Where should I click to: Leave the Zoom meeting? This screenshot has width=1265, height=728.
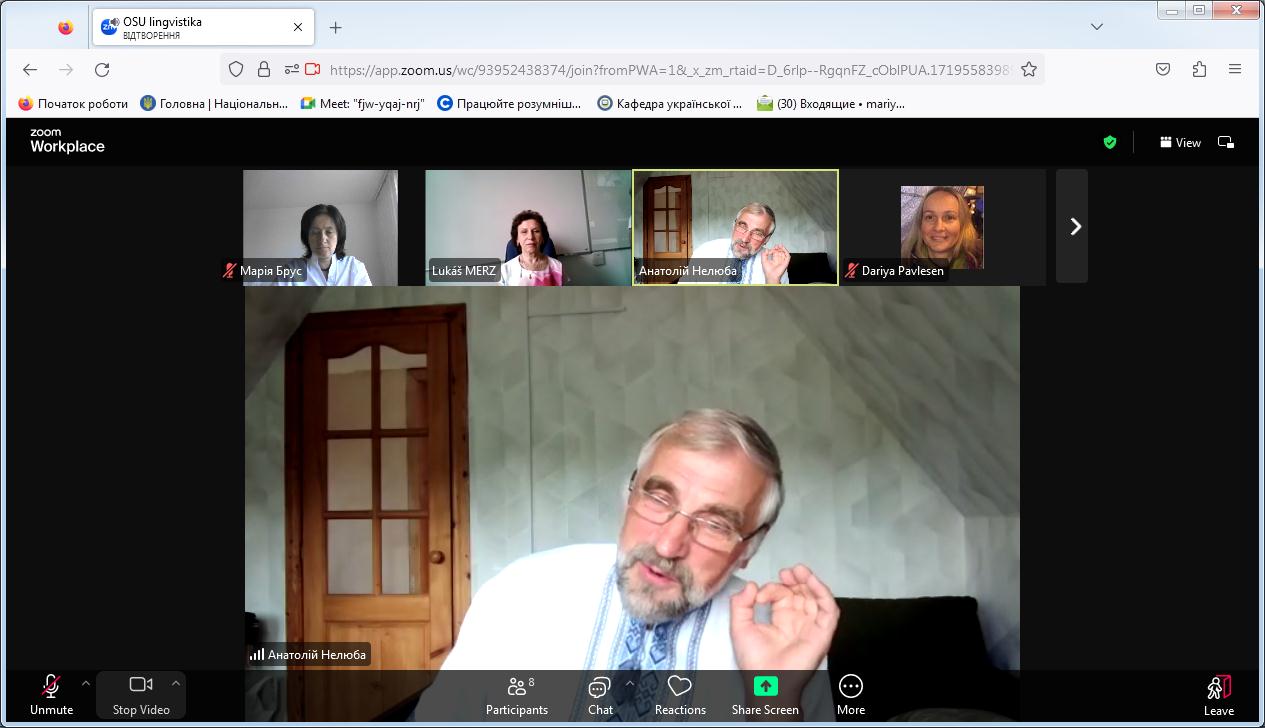click(1218, 695)
